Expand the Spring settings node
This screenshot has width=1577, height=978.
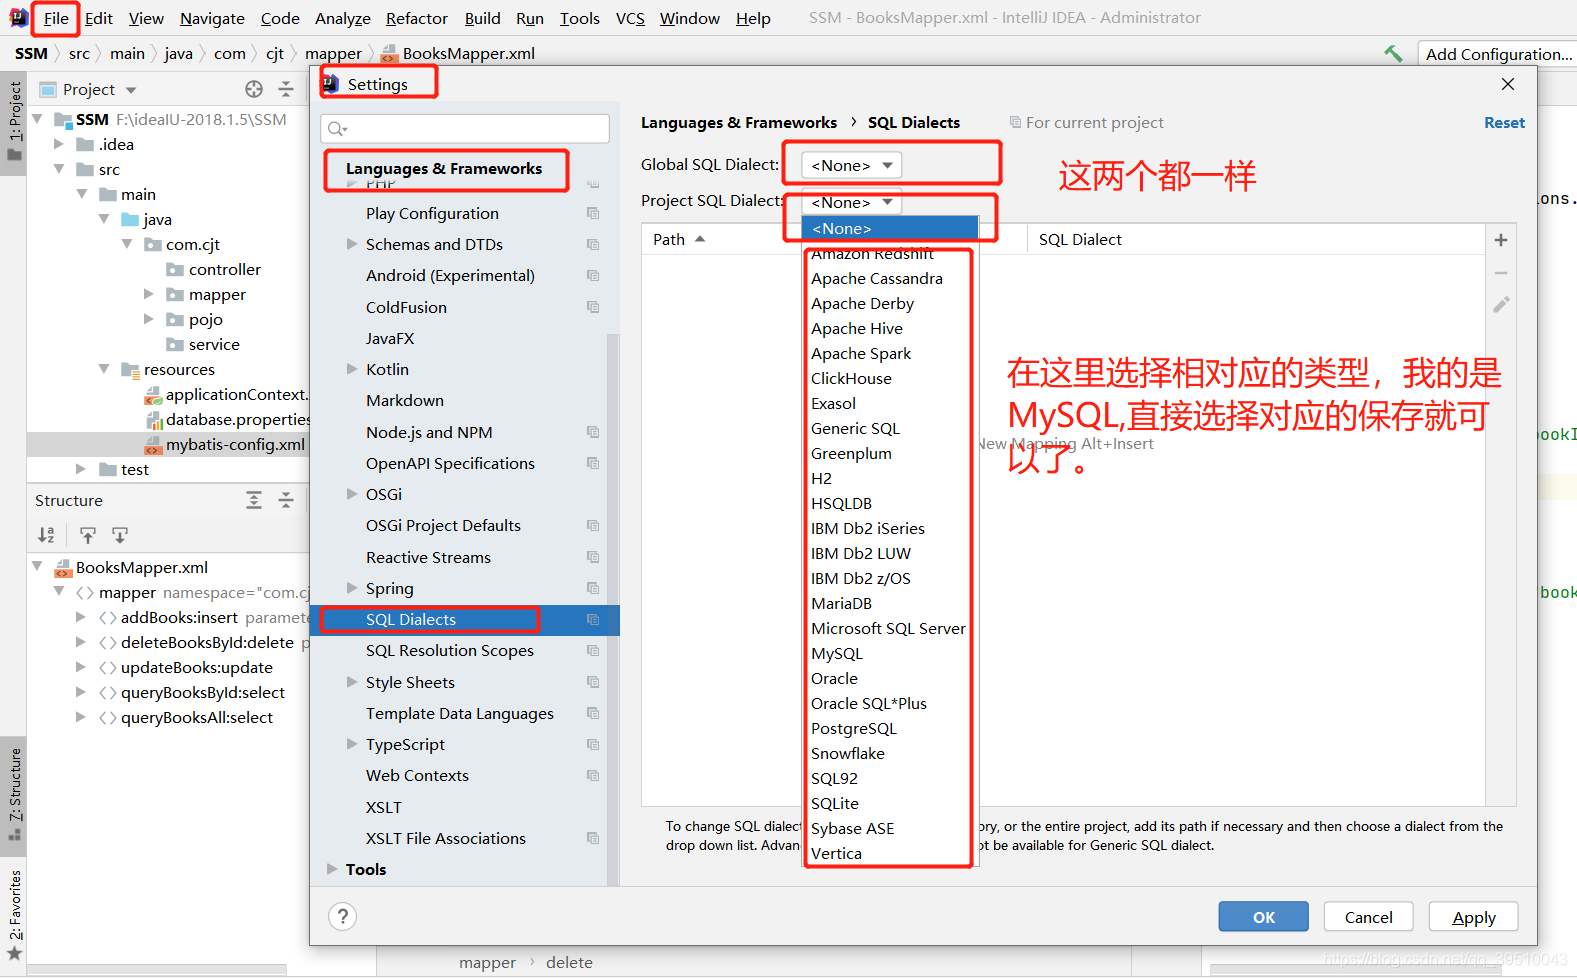tap(352, 588)
